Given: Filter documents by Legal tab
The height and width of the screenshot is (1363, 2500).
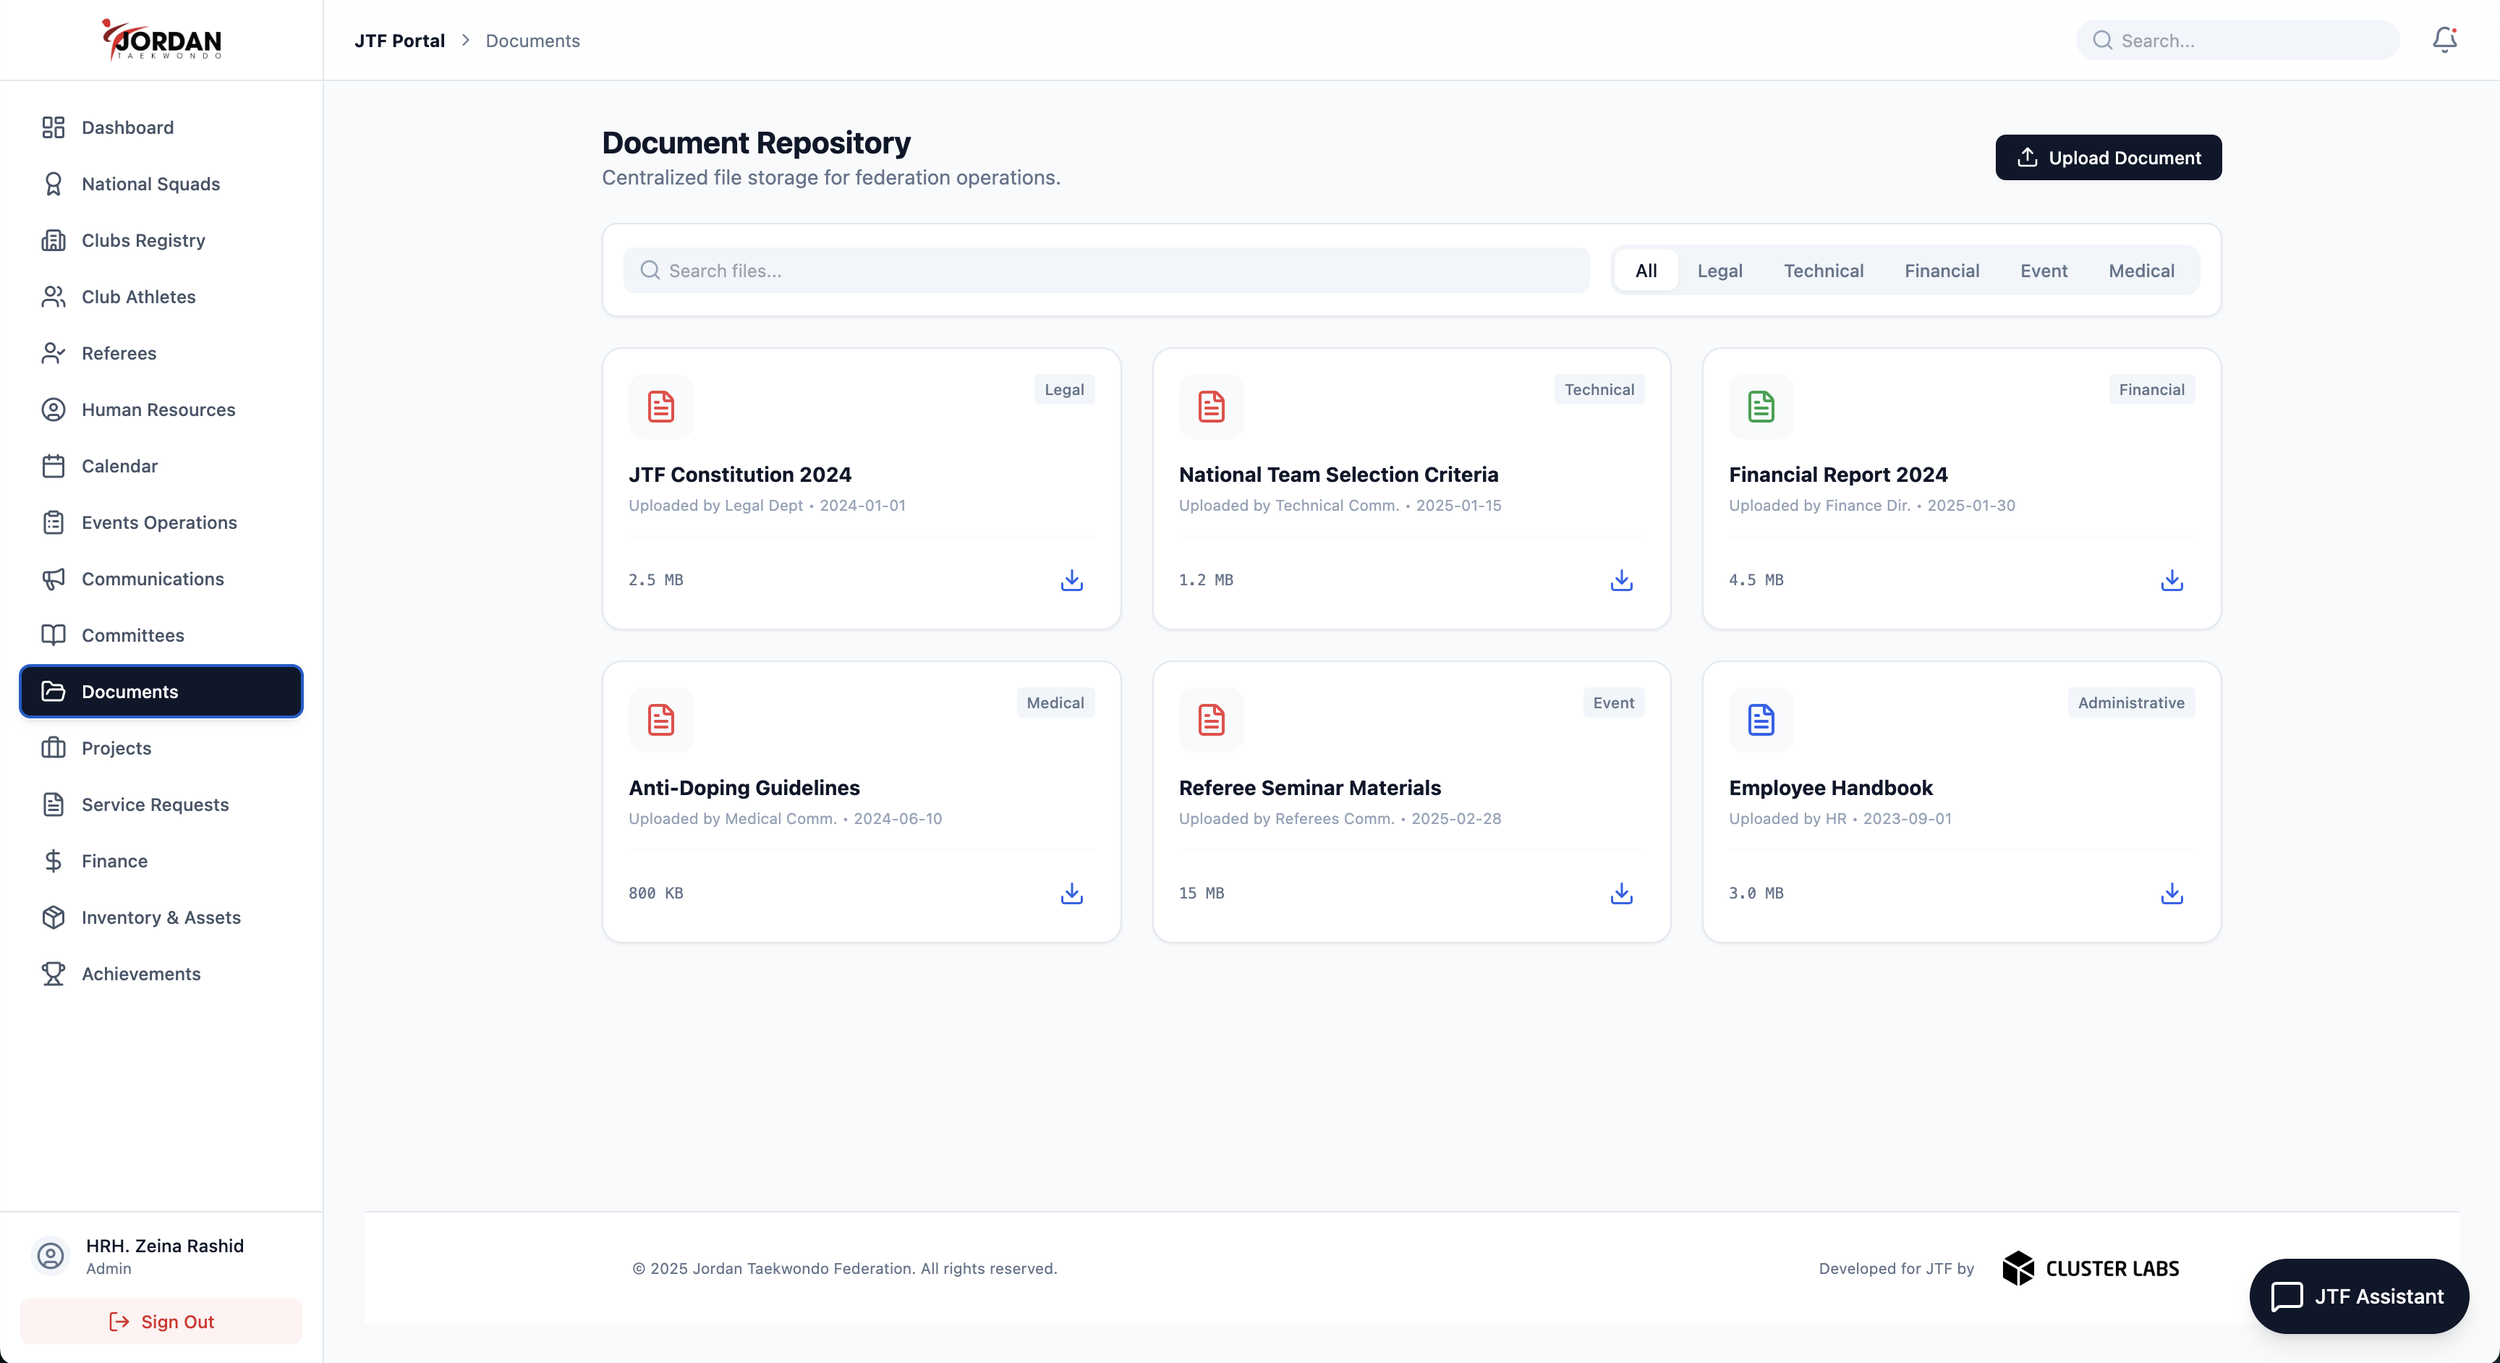Looking at the screenshot, I should coord(1719,270).
